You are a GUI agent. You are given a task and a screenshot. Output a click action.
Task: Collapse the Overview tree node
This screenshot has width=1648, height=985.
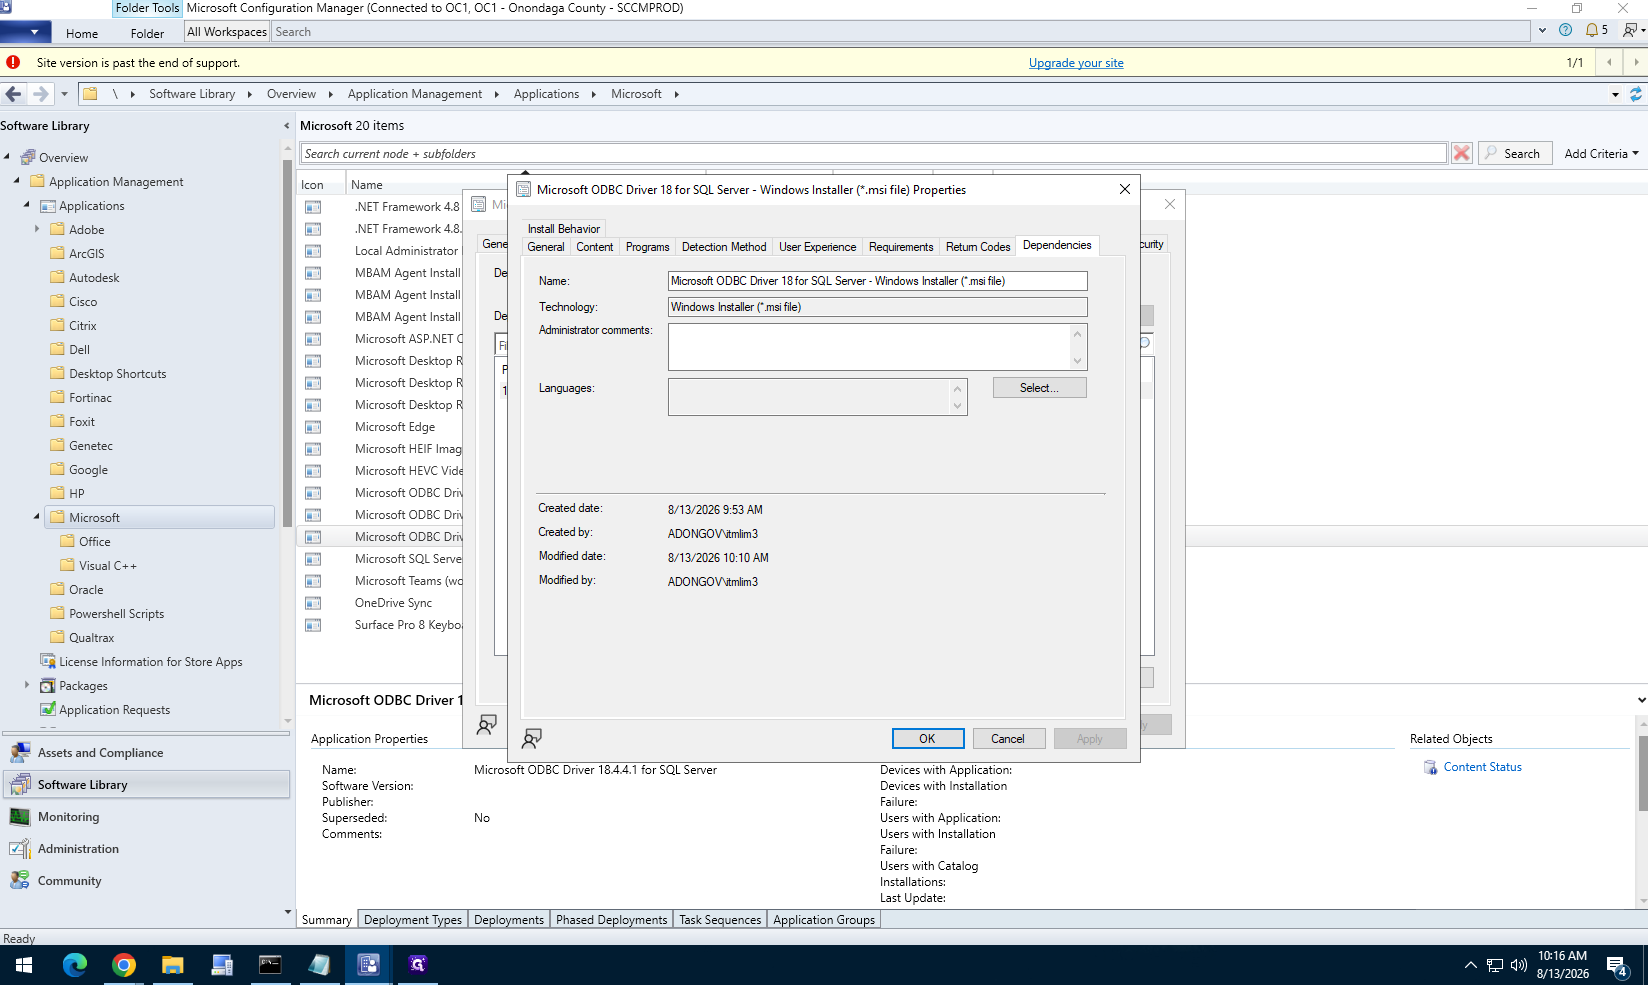pos(7,157)
